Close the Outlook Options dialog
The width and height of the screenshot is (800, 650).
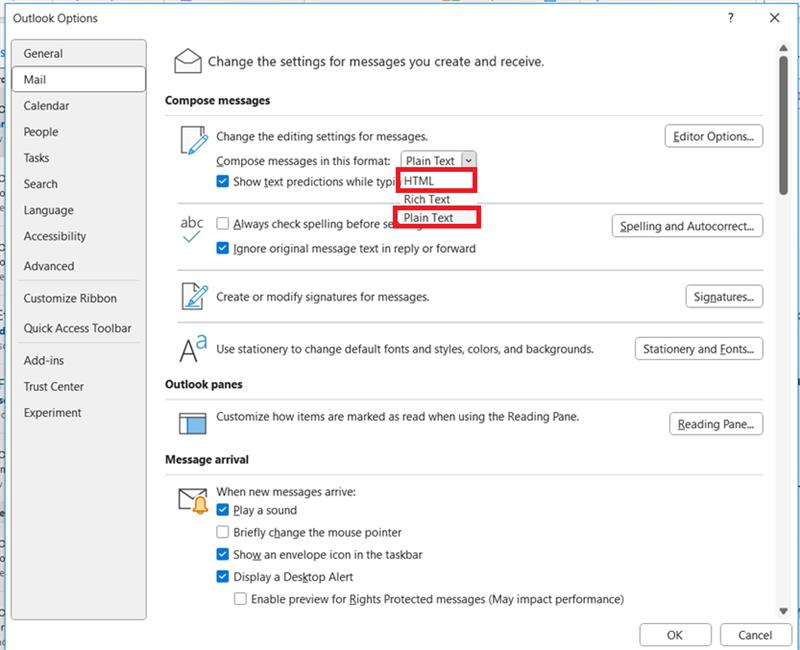click(774, 18)
